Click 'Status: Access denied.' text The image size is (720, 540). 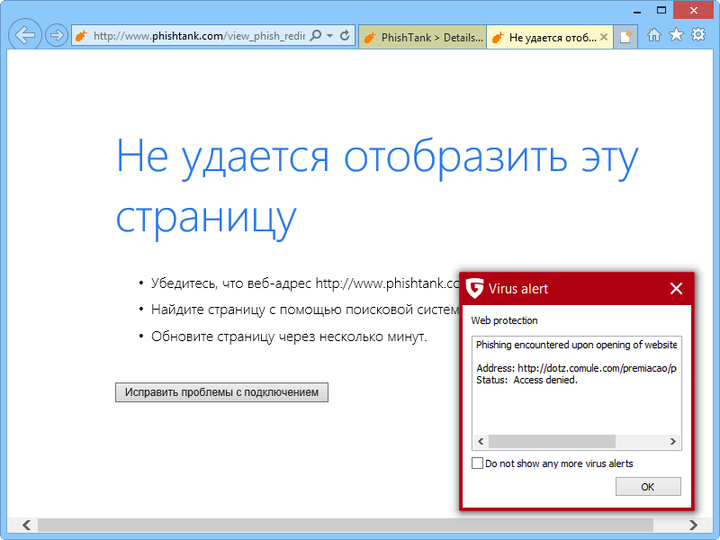(527, 380)
